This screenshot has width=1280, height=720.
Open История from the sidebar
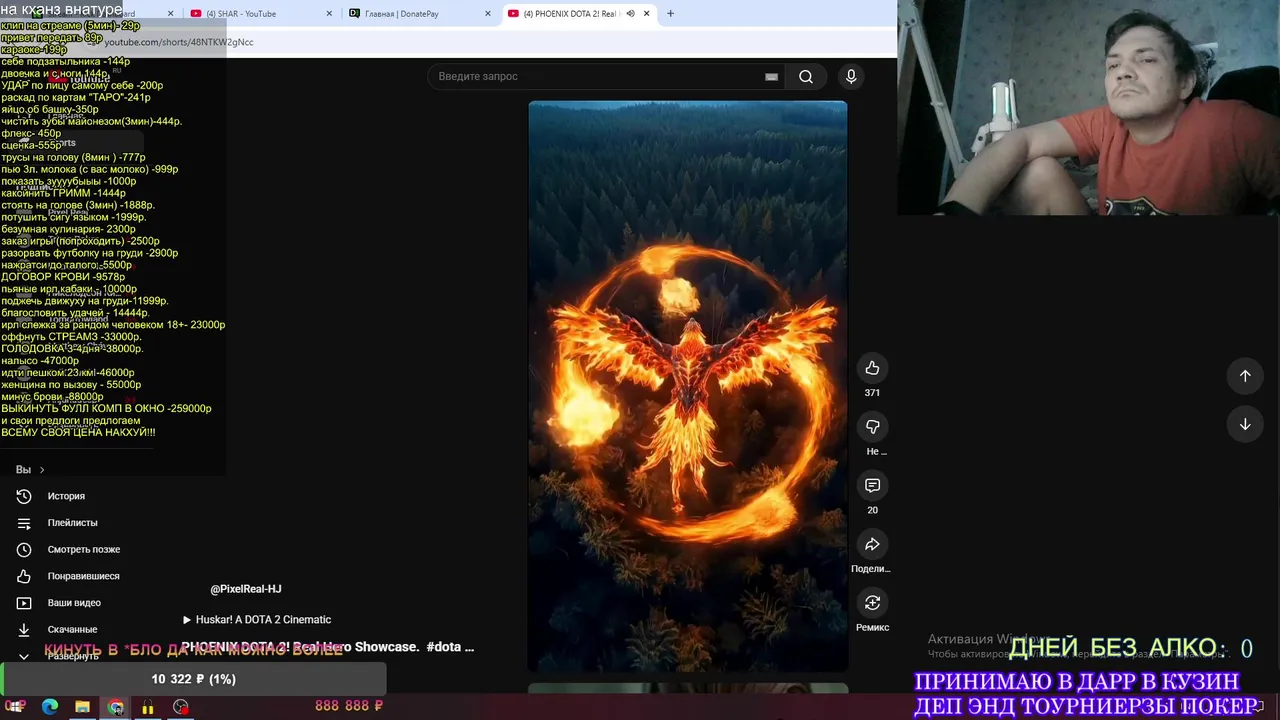click(x=66, y=496)
